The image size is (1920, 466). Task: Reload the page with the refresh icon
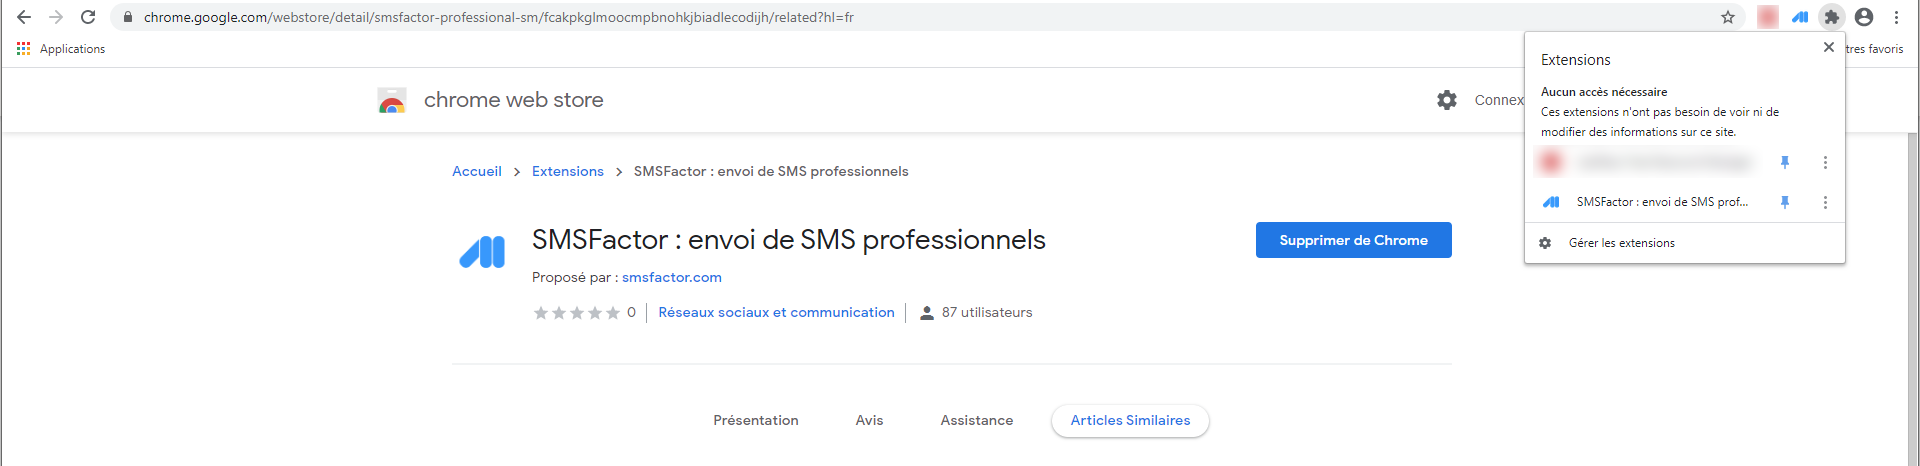(88, 17)
